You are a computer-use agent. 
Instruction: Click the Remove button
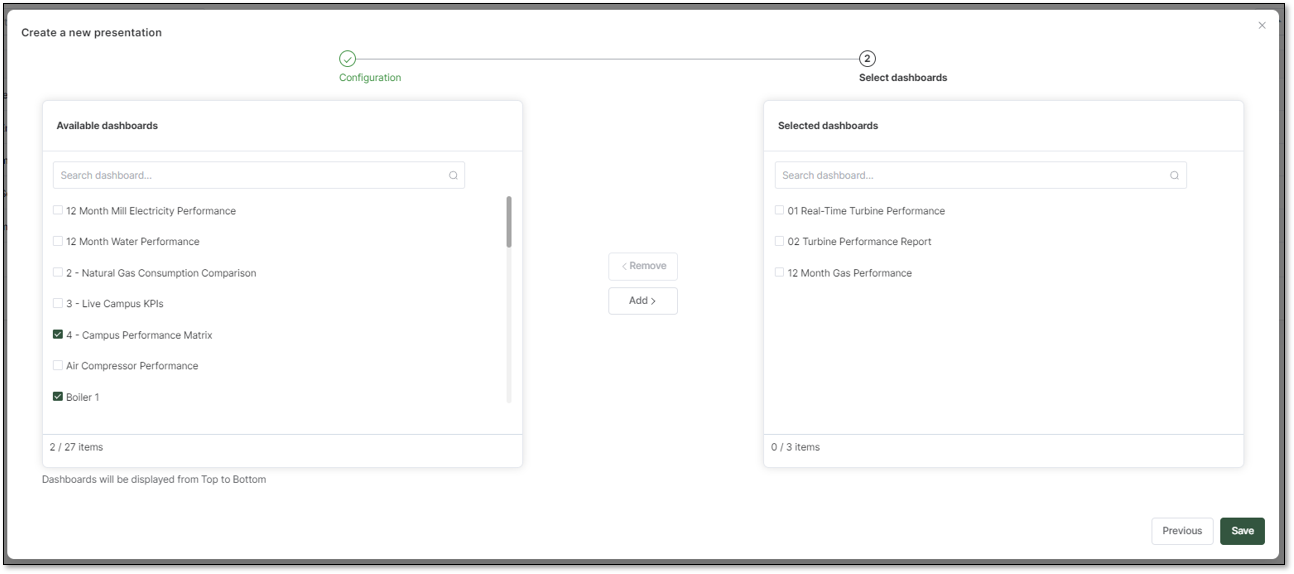pyautogui.click(x=643, y=266)
